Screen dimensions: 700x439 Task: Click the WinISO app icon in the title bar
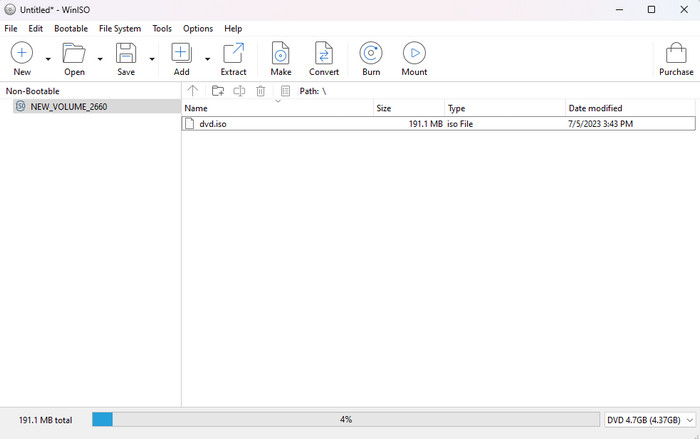[10, 9]
